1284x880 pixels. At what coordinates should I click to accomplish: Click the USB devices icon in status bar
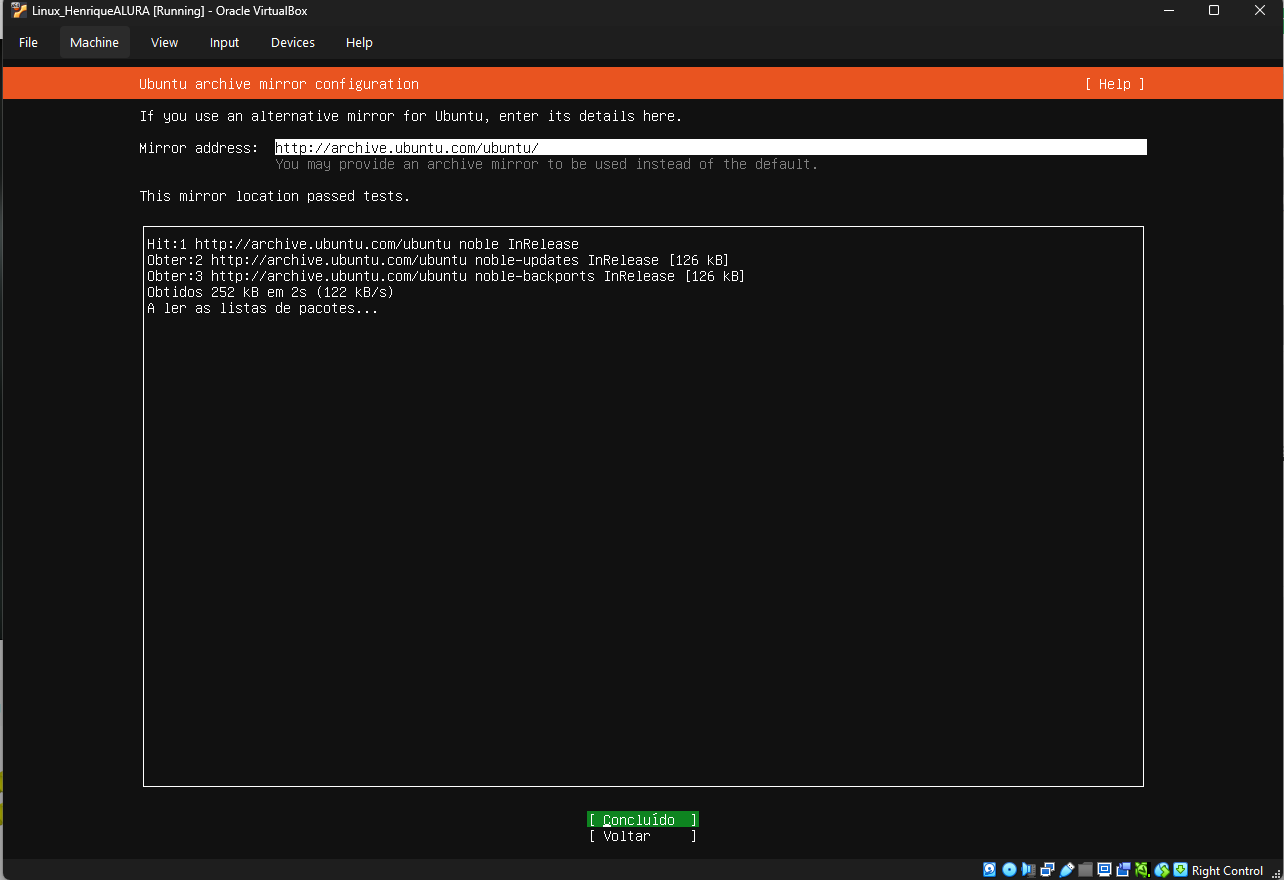click(x=1066, y=870)
